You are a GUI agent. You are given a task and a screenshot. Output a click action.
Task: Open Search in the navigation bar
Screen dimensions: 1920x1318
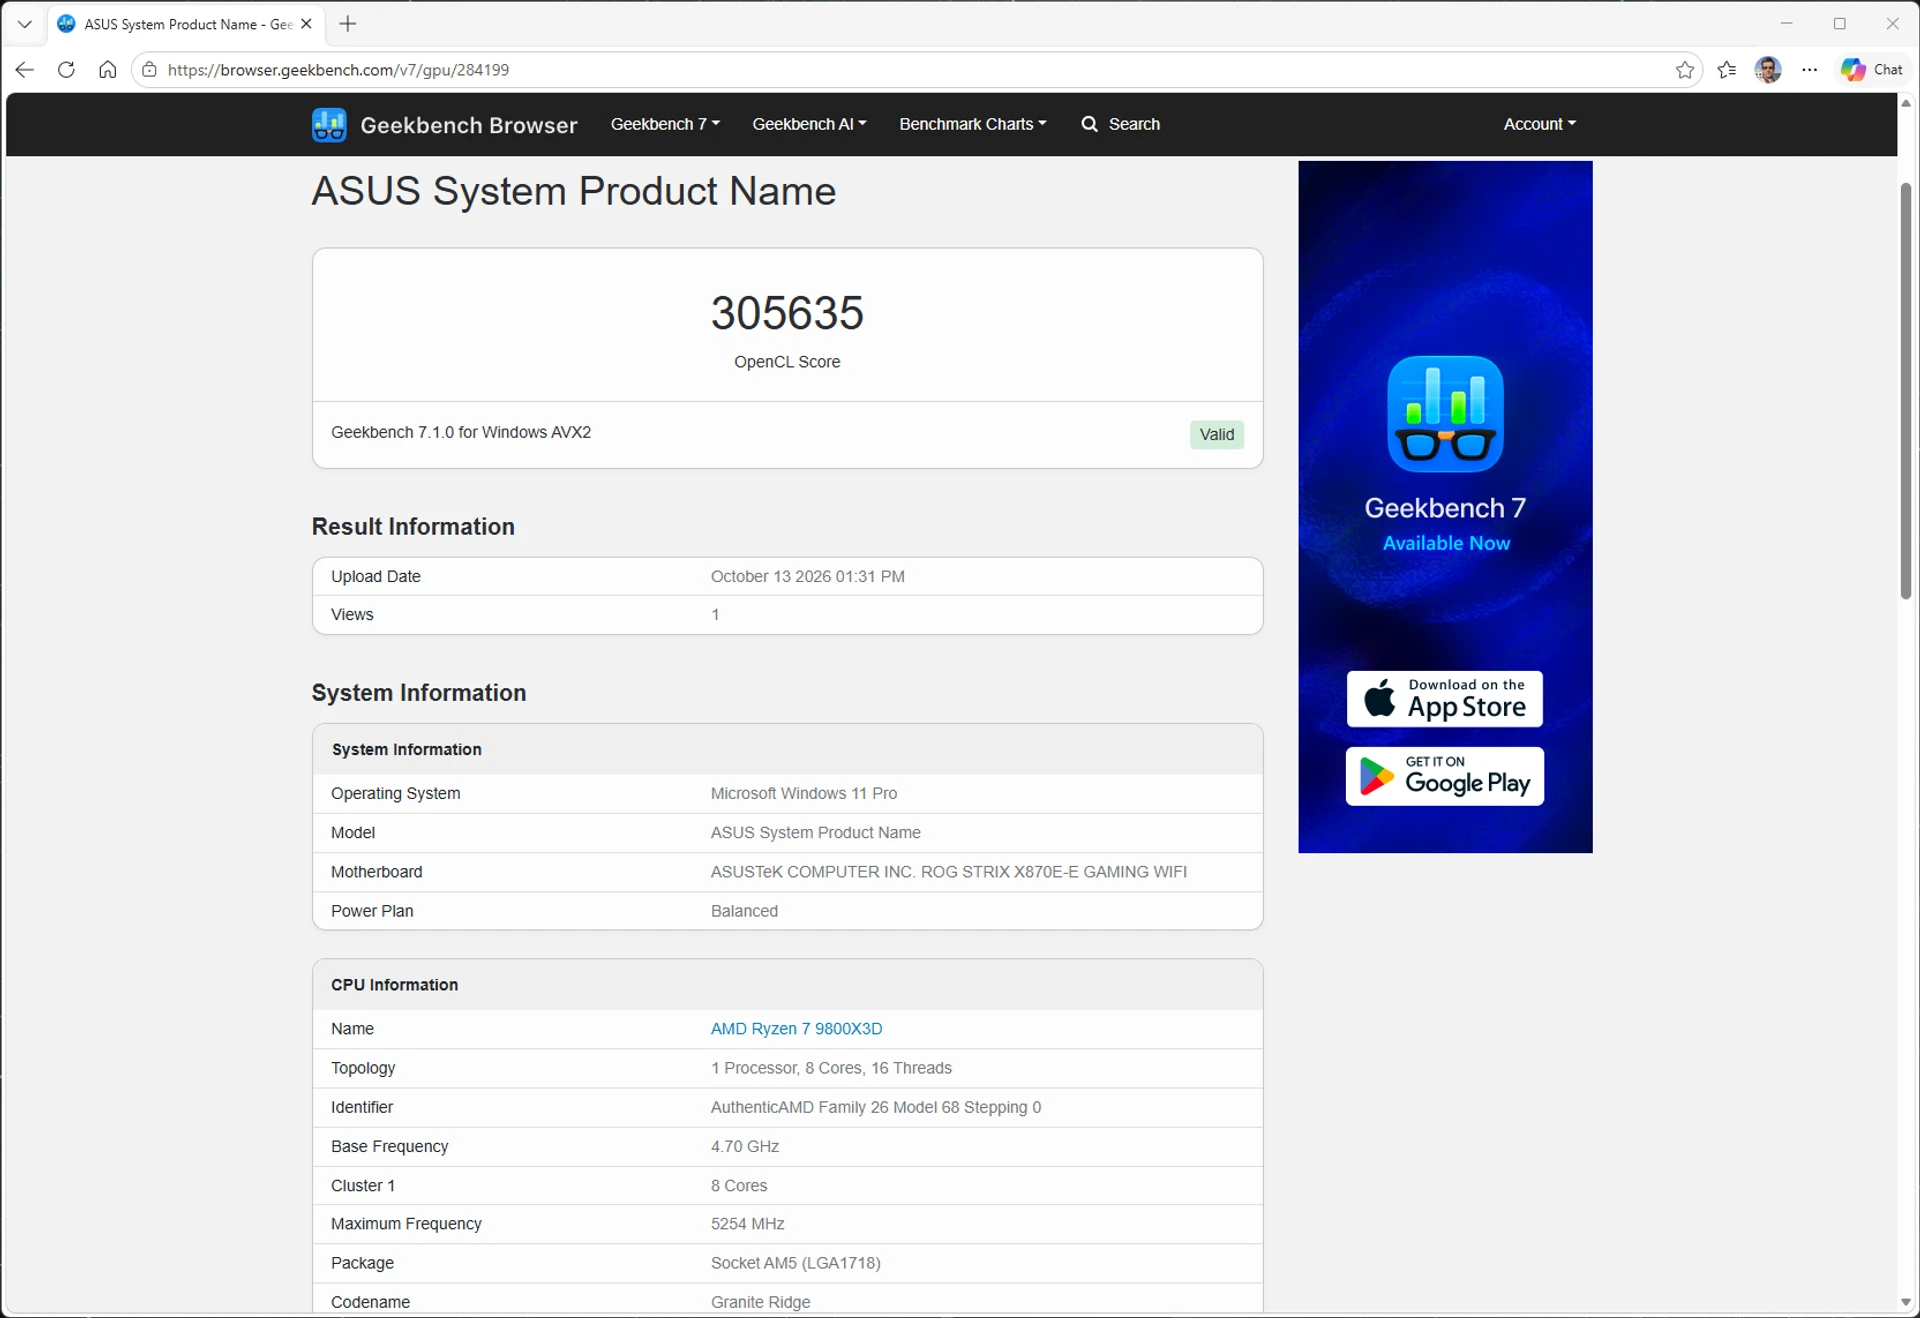[1121, 124]
